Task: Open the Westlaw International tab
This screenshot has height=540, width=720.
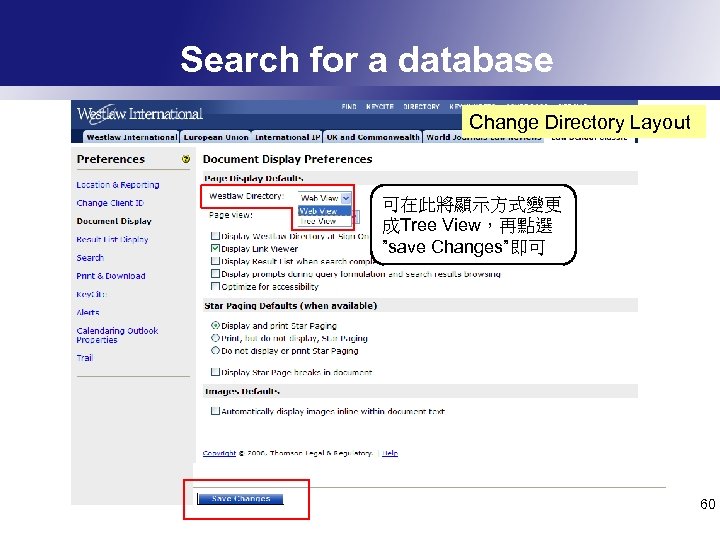Action: (x=131, y=137)
